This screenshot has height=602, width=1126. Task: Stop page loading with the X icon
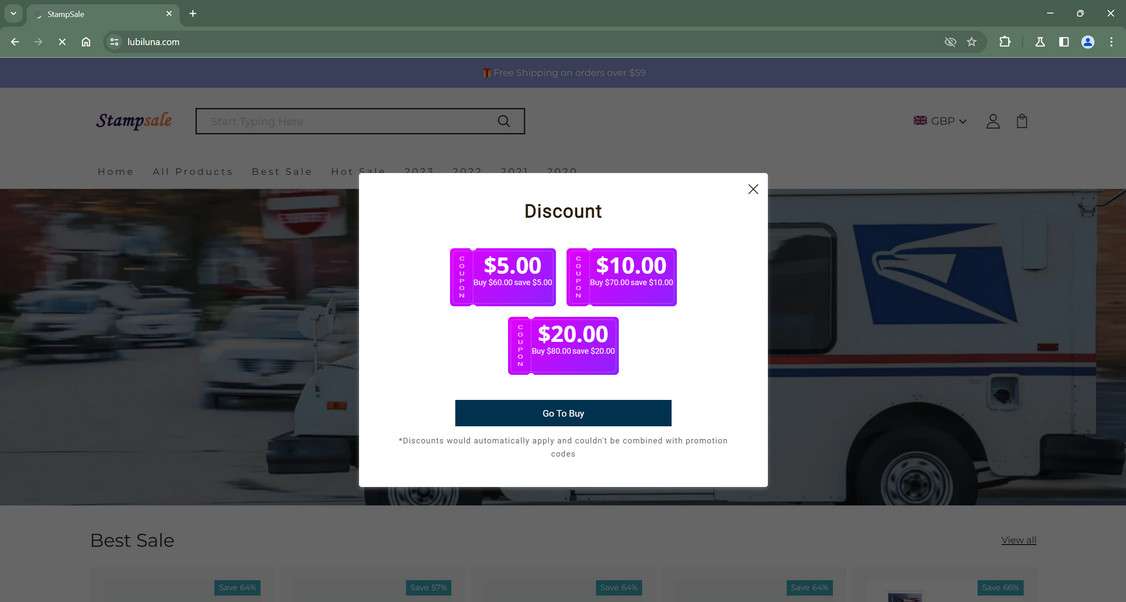61,42
